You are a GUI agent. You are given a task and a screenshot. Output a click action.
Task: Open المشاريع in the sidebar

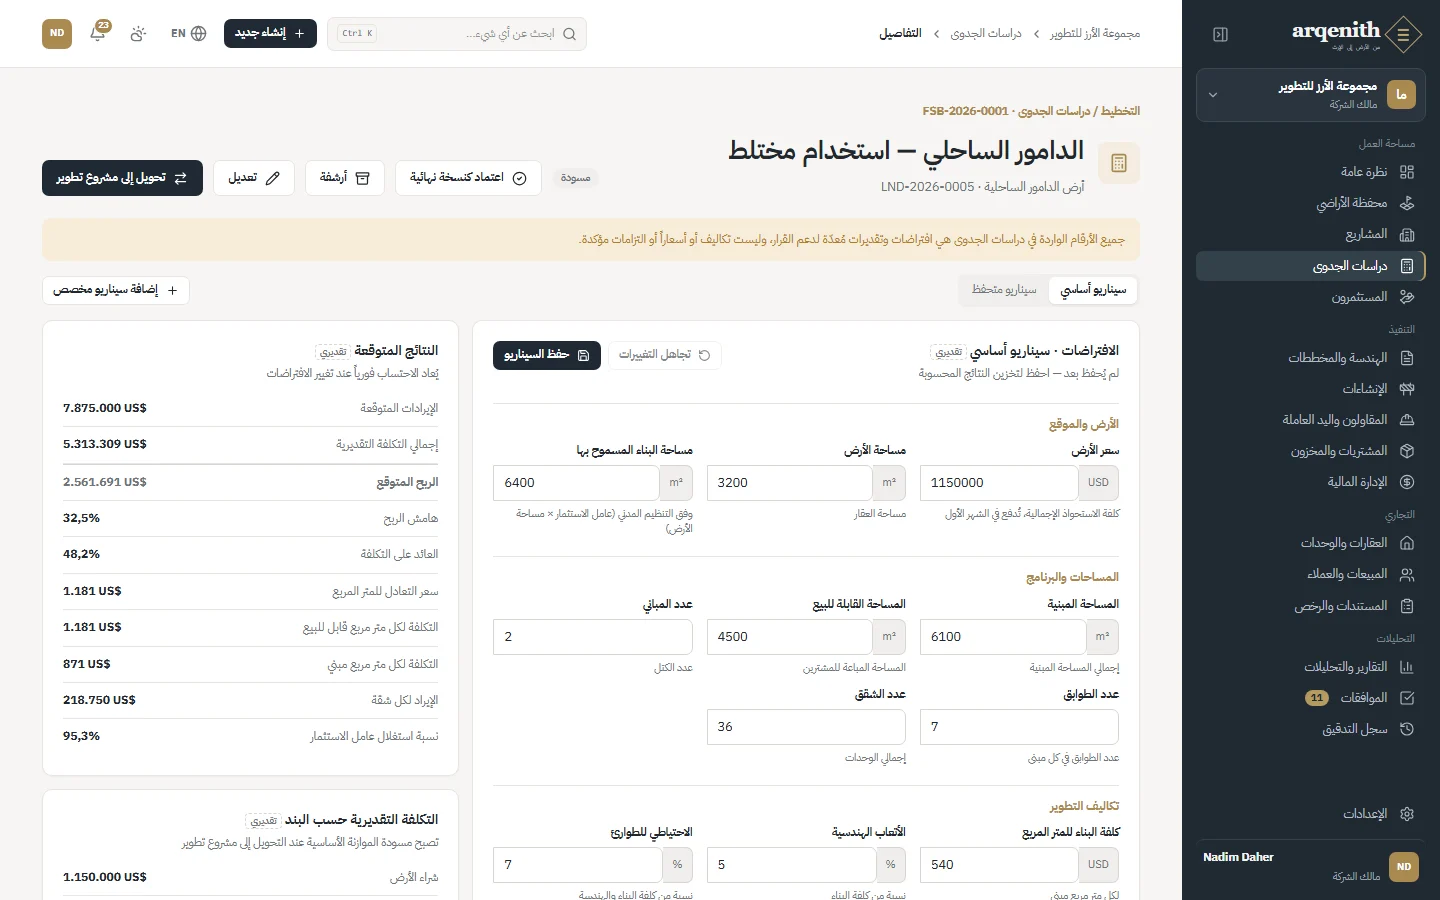coord(1311,234)
